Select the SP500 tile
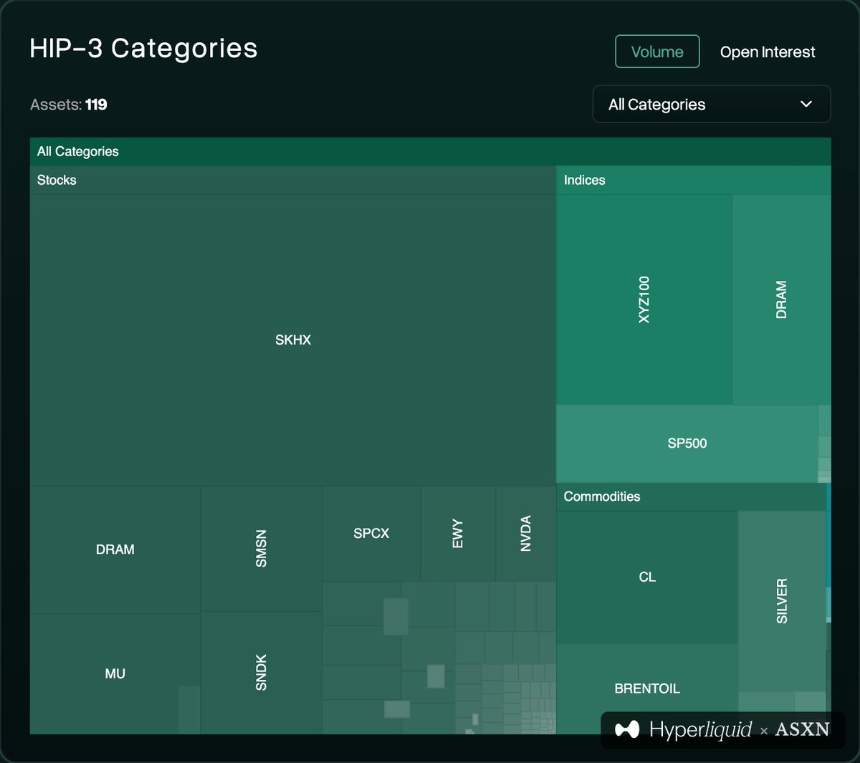860x763 pixels. pos(687,444)
